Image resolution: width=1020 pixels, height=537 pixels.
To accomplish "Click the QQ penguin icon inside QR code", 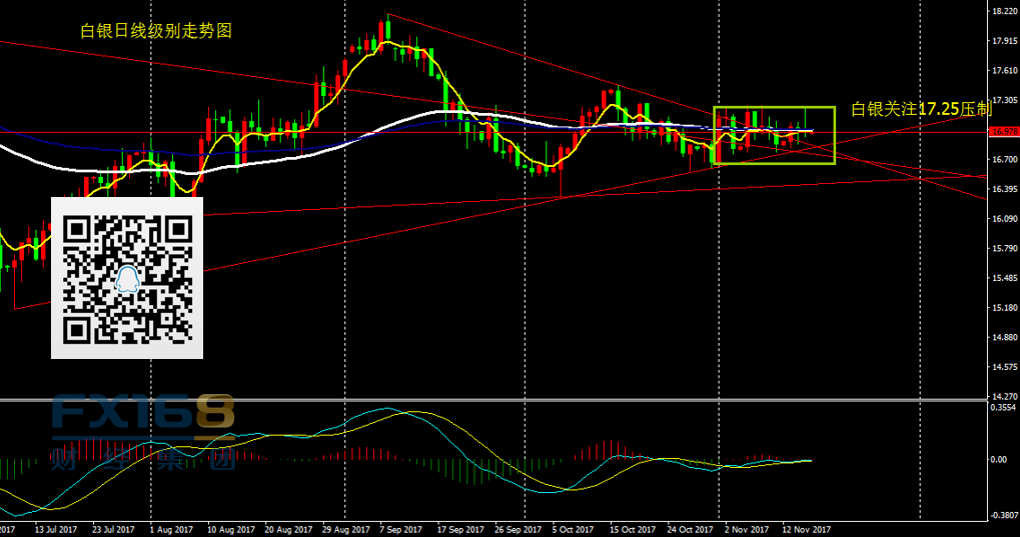I will point(127,278).
